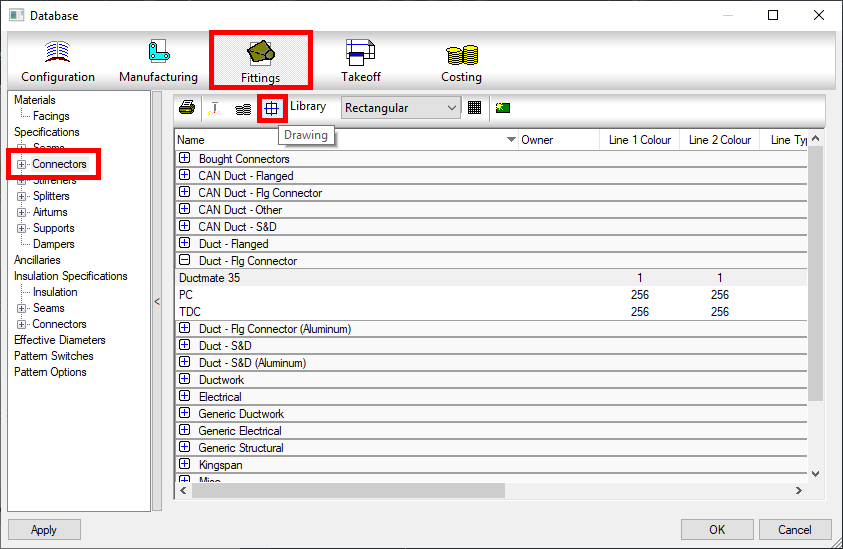Screen dimensions: 843x549
Task: Collapse the Duct - Flg Connector group
Action: (x=184, y=260)
